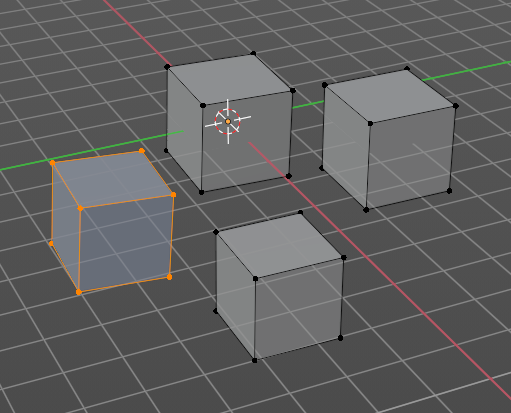The height and width of the screenshot is (413, 511).
Task: Click lowest bottom vertex of foreground cube
Action: tap(255, 361)
